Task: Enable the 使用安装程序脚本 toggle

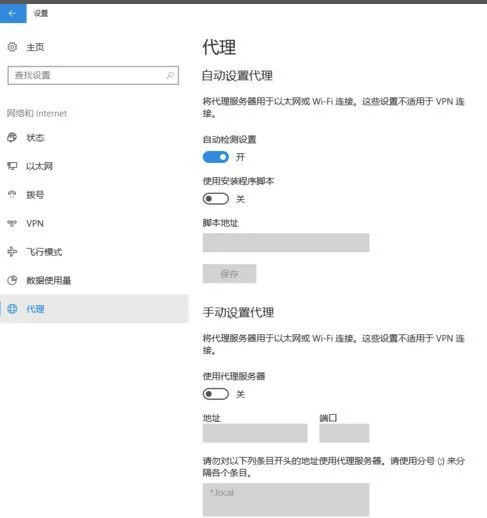Action: point(216,199)
